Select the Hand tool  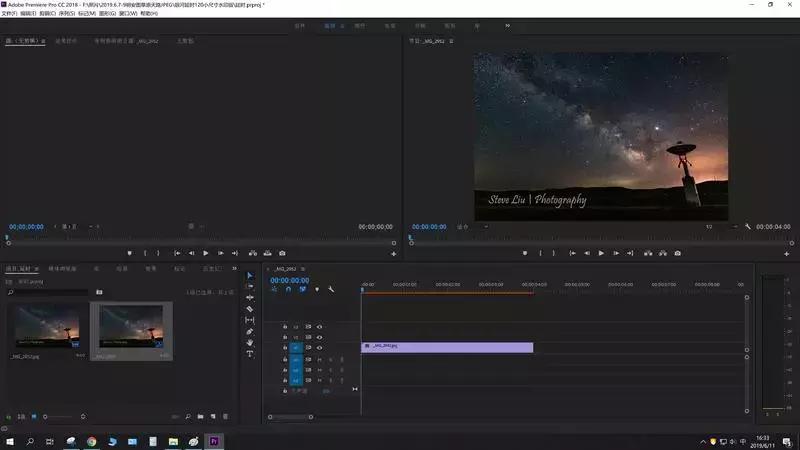coord(250,343)
